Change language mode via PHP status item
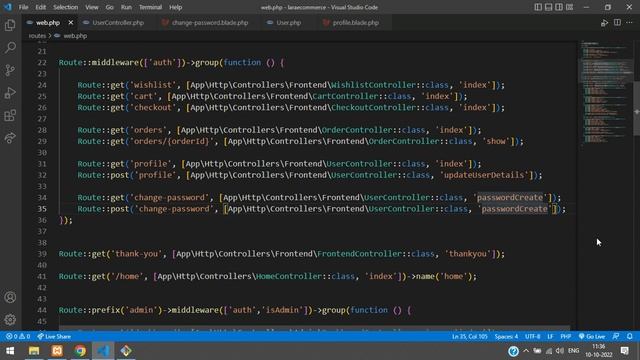This screenshot has width=640, height=360. (565, 336)
